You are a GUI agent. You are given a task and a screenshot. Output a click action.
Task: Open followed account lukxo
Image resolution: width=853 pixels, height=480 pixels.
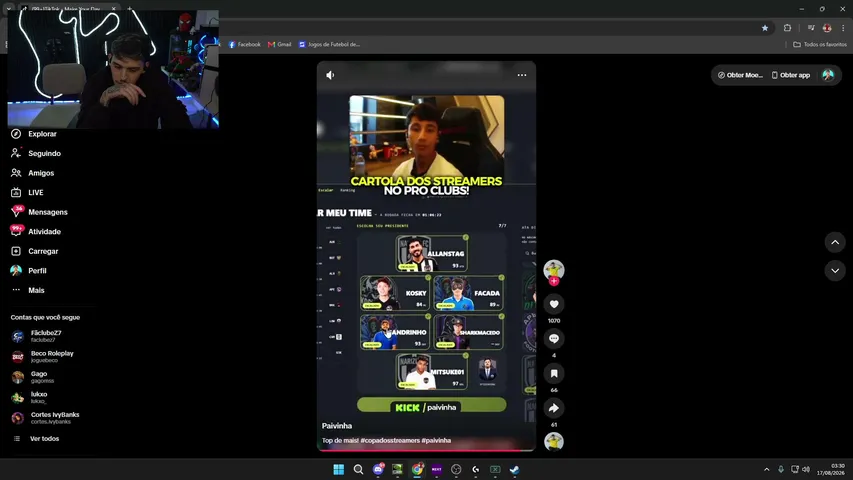point(30,397)
